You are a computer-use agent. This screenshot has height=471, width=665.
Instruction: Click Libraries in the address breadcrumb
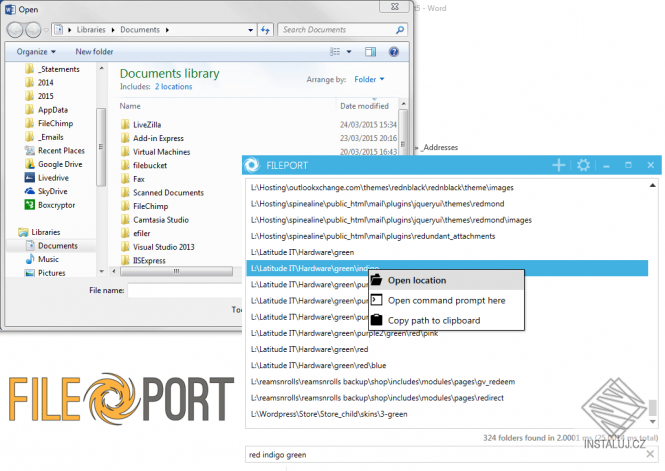tap(91, 30)
